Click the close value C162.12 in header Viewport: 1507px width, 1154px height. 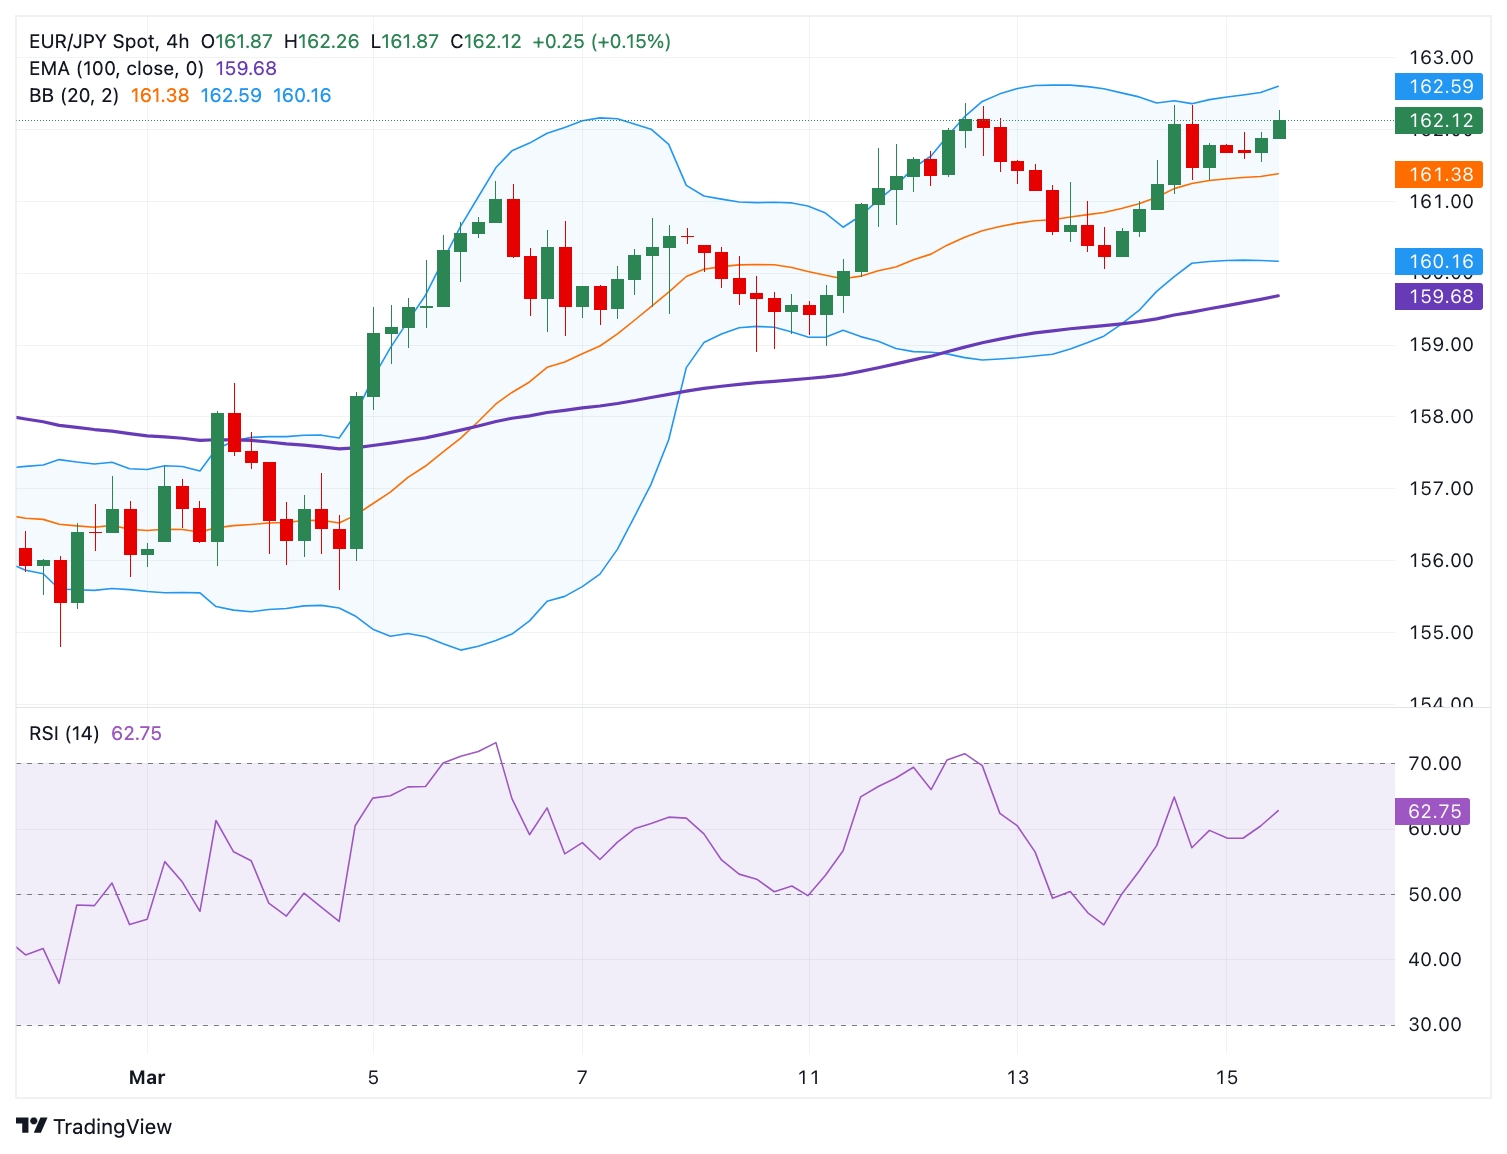[486, 42]
